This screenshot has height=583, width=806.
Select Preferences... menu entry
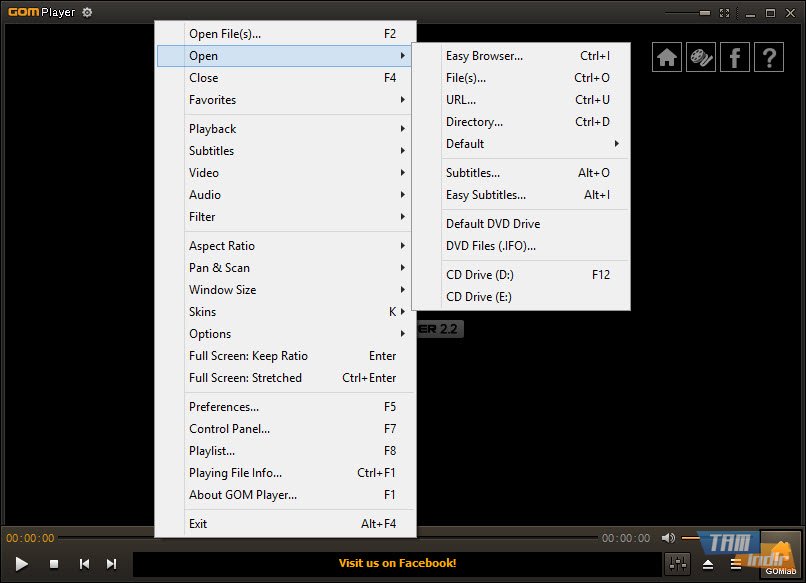coord(286,407)
